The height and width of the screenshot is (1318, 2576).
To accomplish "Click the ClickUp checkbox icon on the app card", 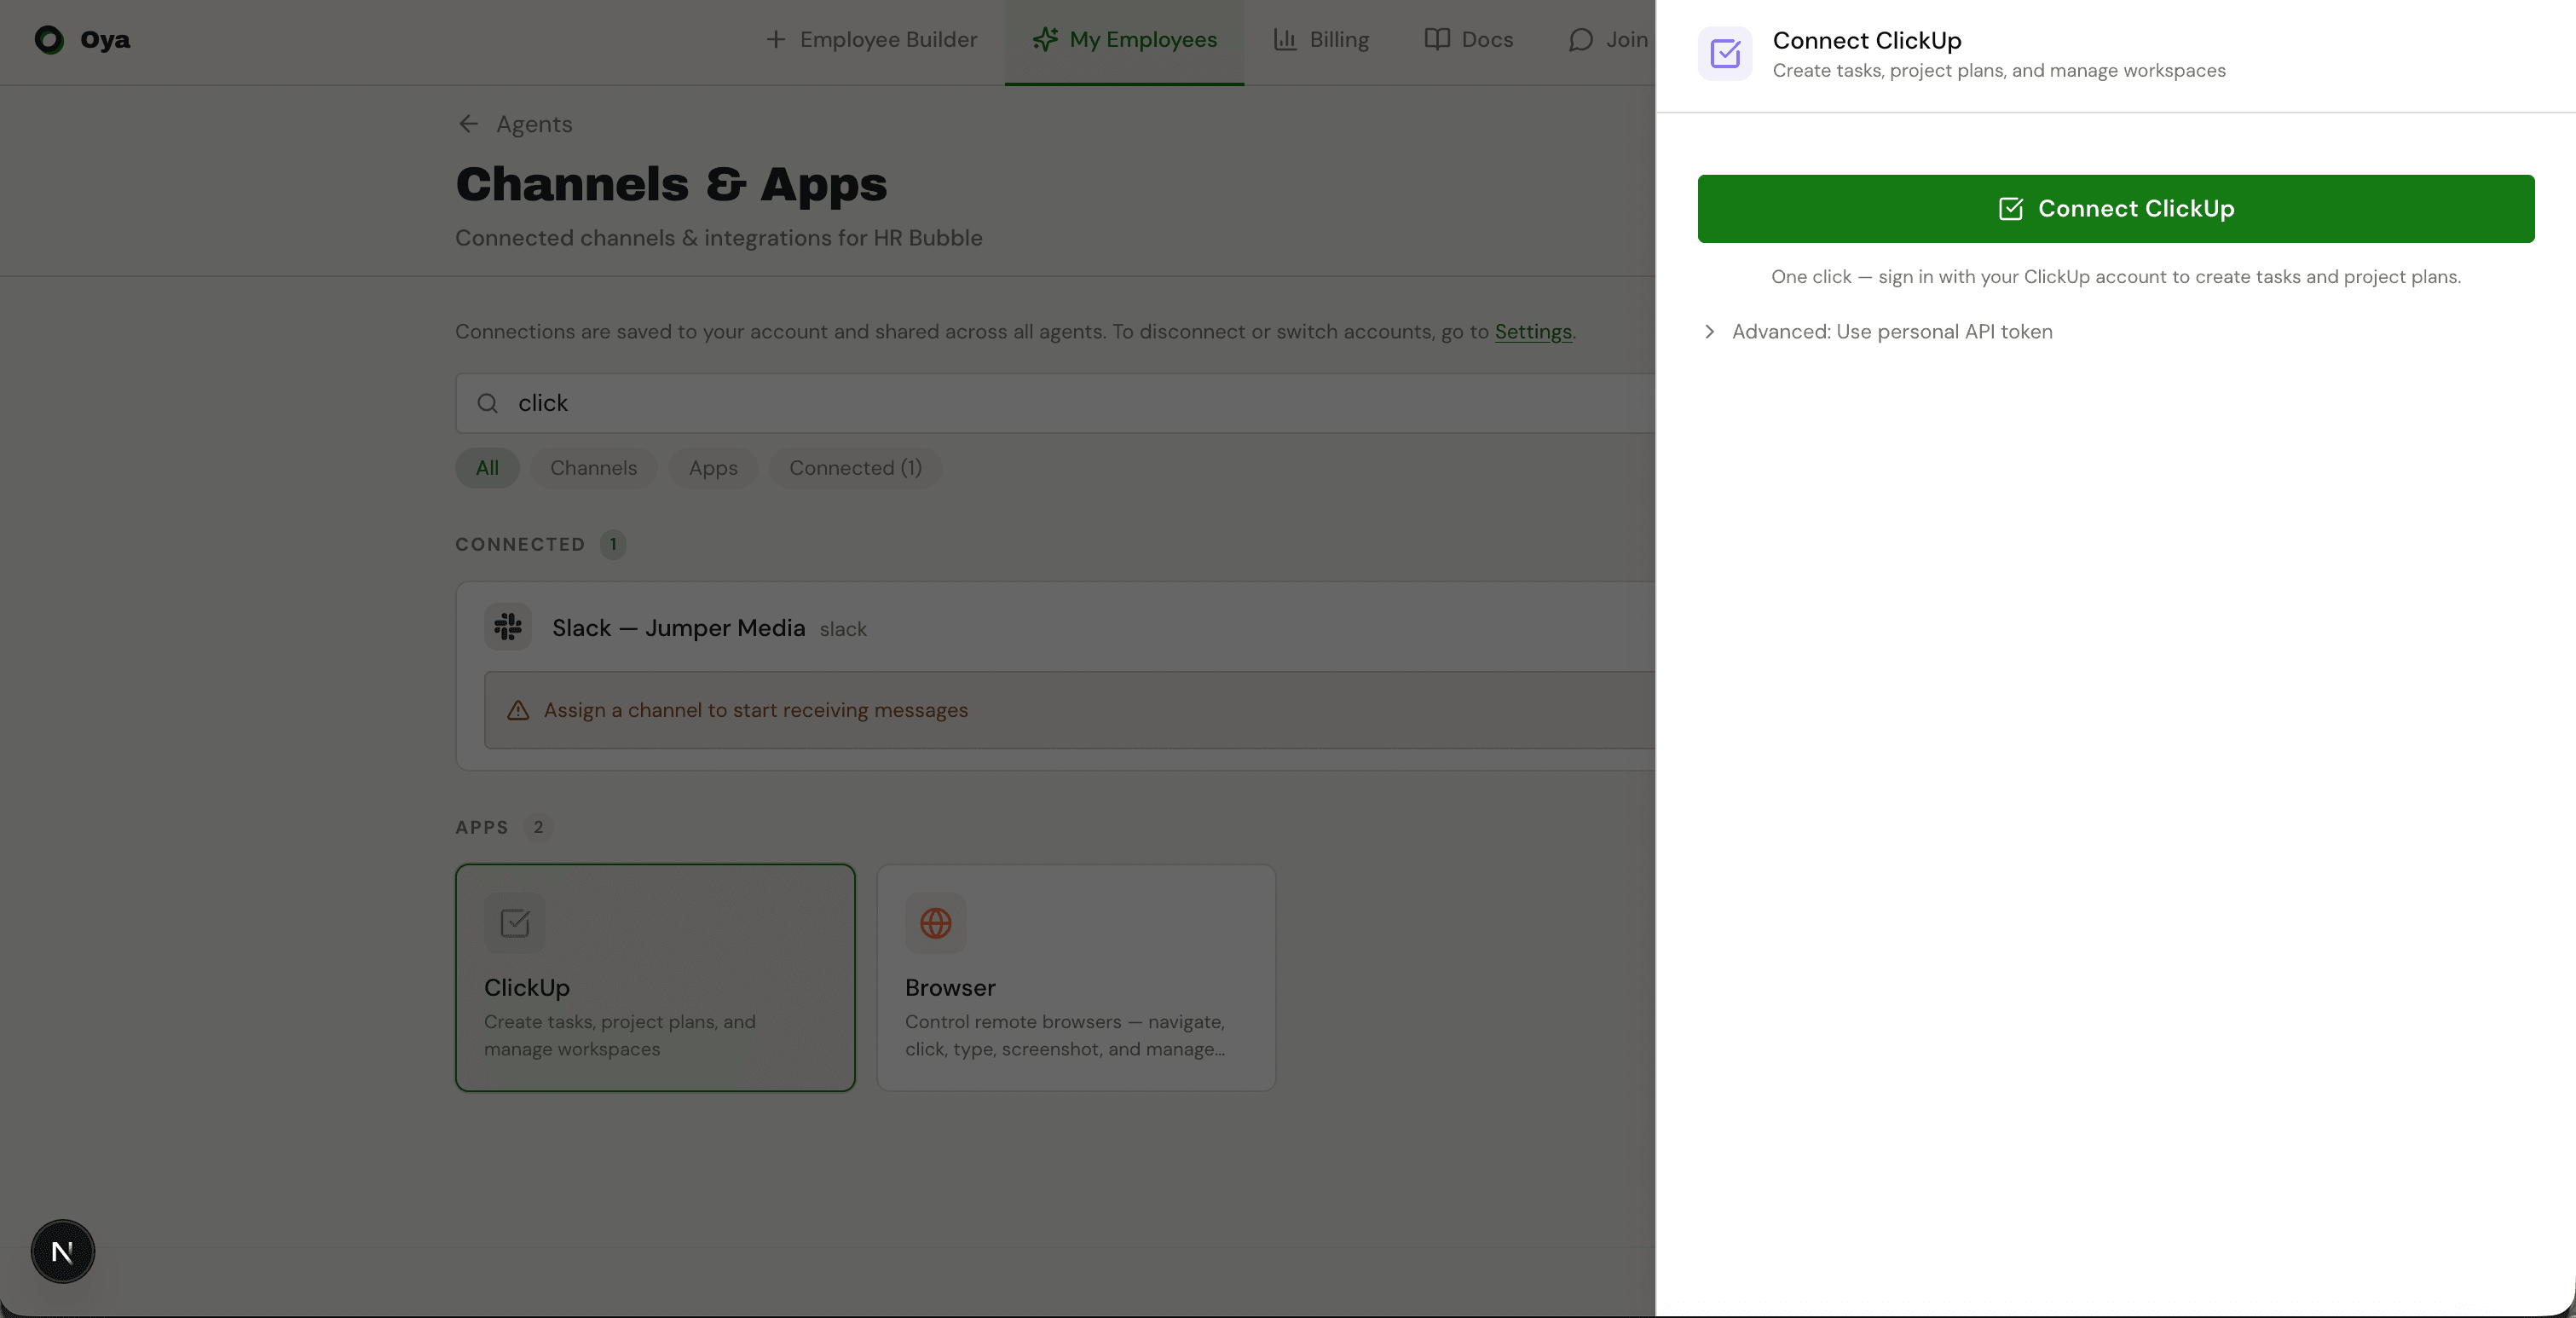I will [x=515, y=922].
